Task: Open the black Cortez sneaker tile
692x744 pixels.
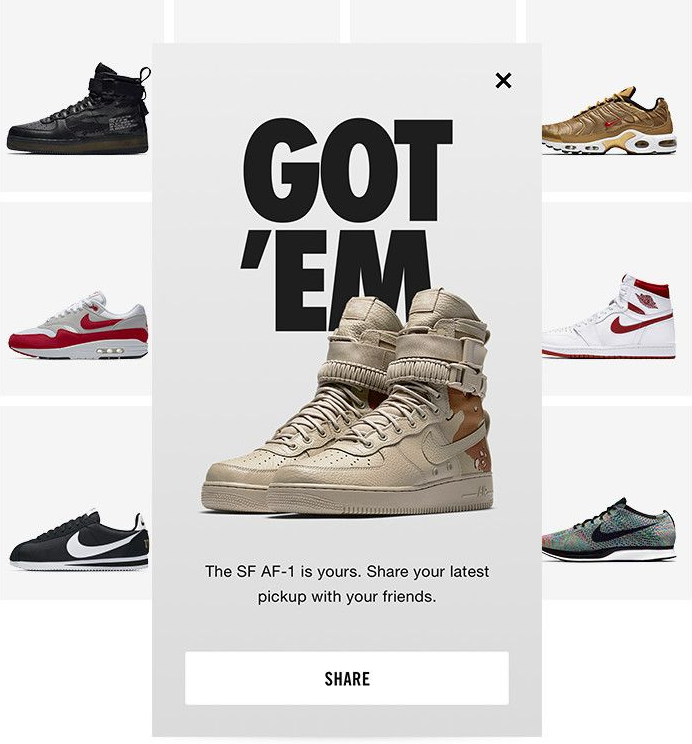Action: [x=79, y=541]
